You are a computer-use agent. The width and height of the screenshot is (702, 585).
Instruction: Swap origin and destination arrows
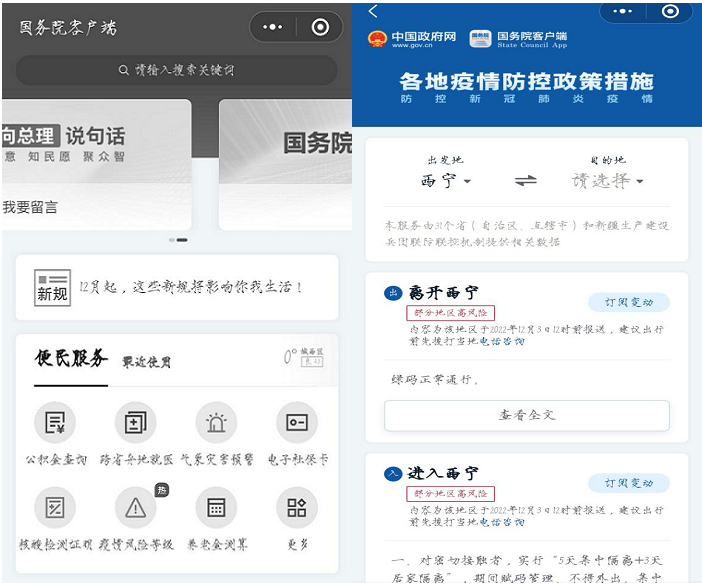pyautogui.click(x=526, y=181)
